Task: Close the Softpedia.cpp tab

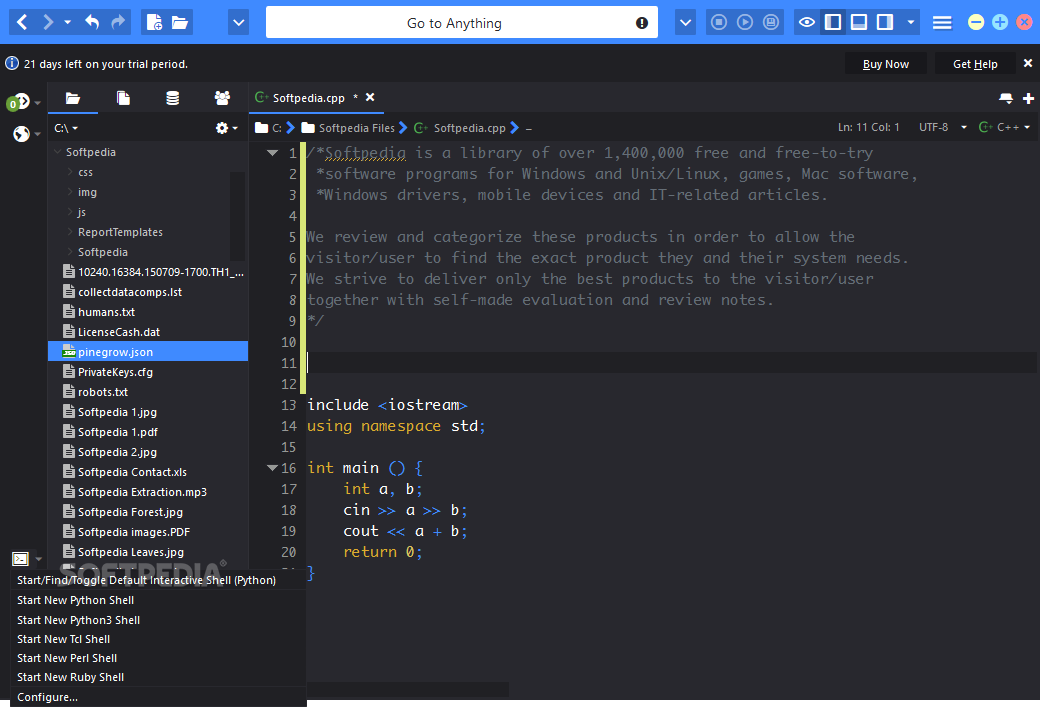Action: coord(370,97)
